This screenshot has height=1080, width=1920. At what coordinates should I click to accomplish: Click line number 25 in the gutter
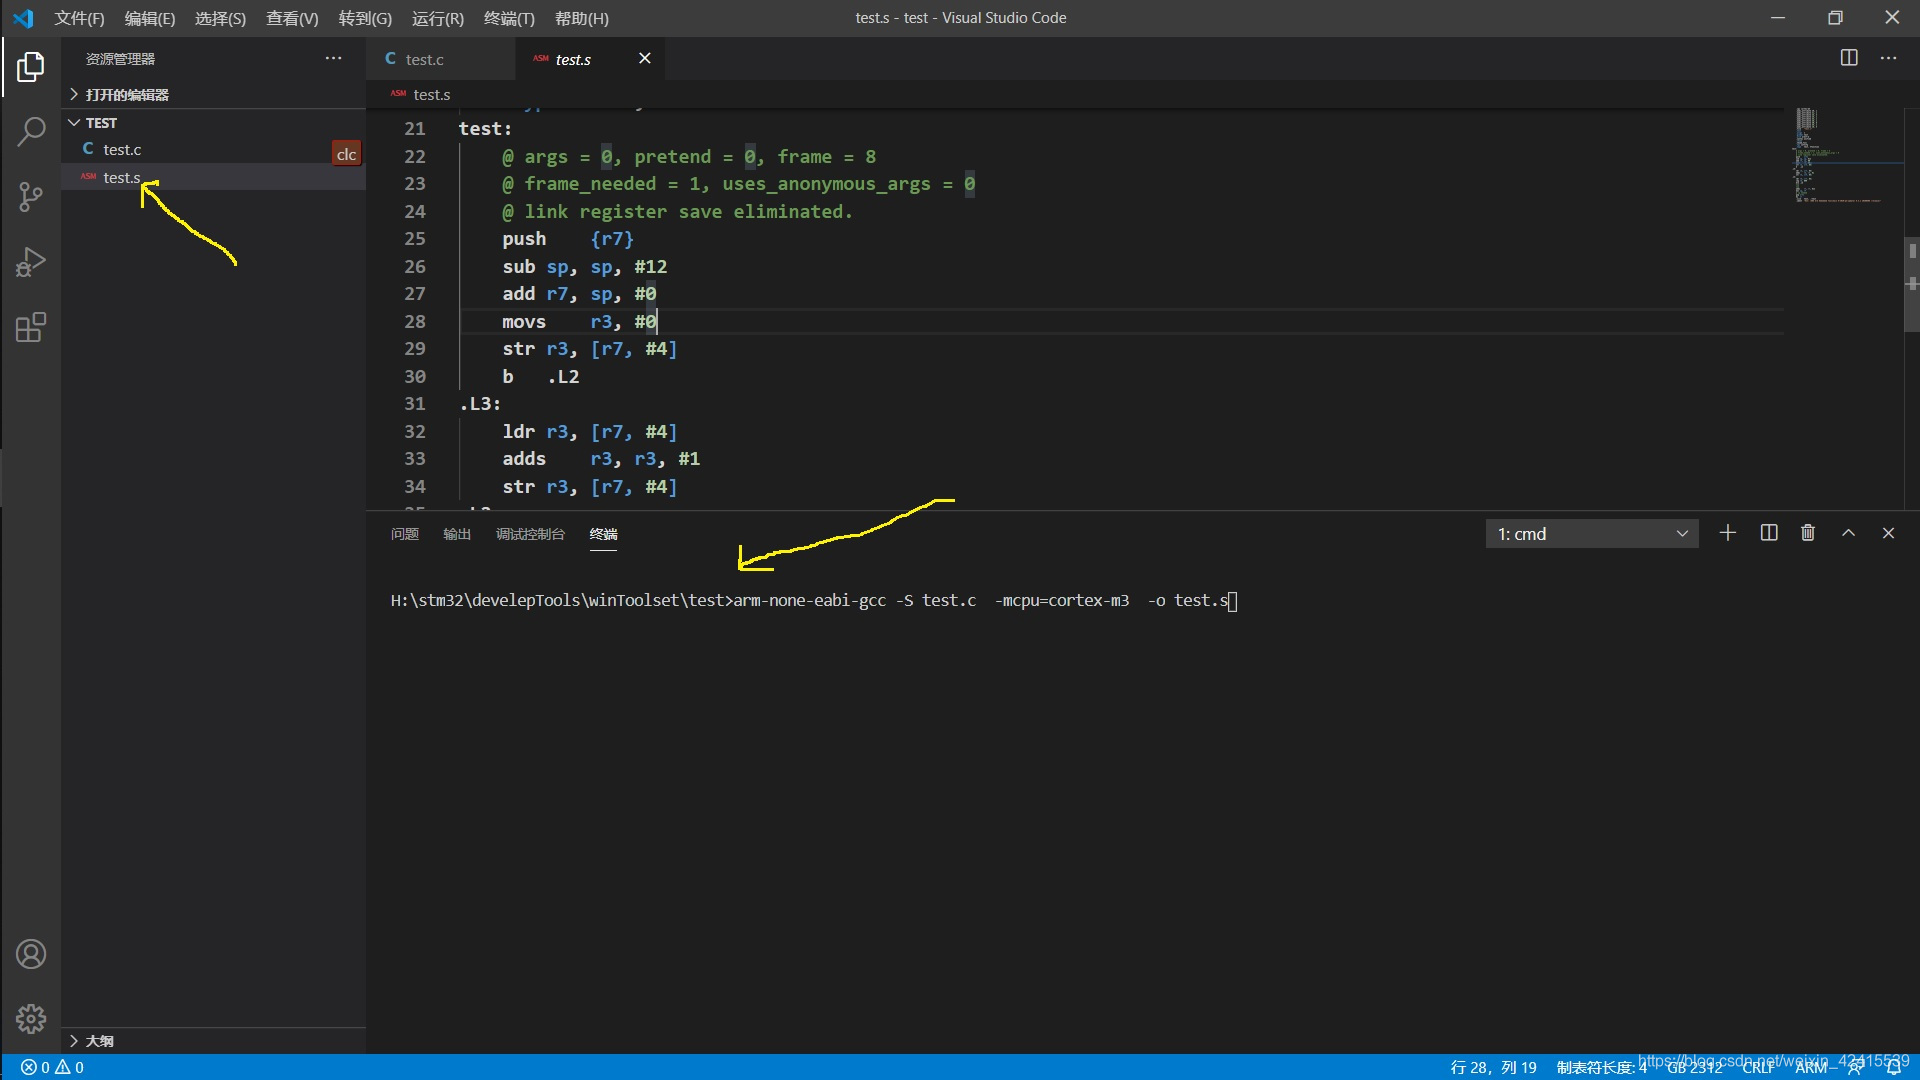(414, 239)
